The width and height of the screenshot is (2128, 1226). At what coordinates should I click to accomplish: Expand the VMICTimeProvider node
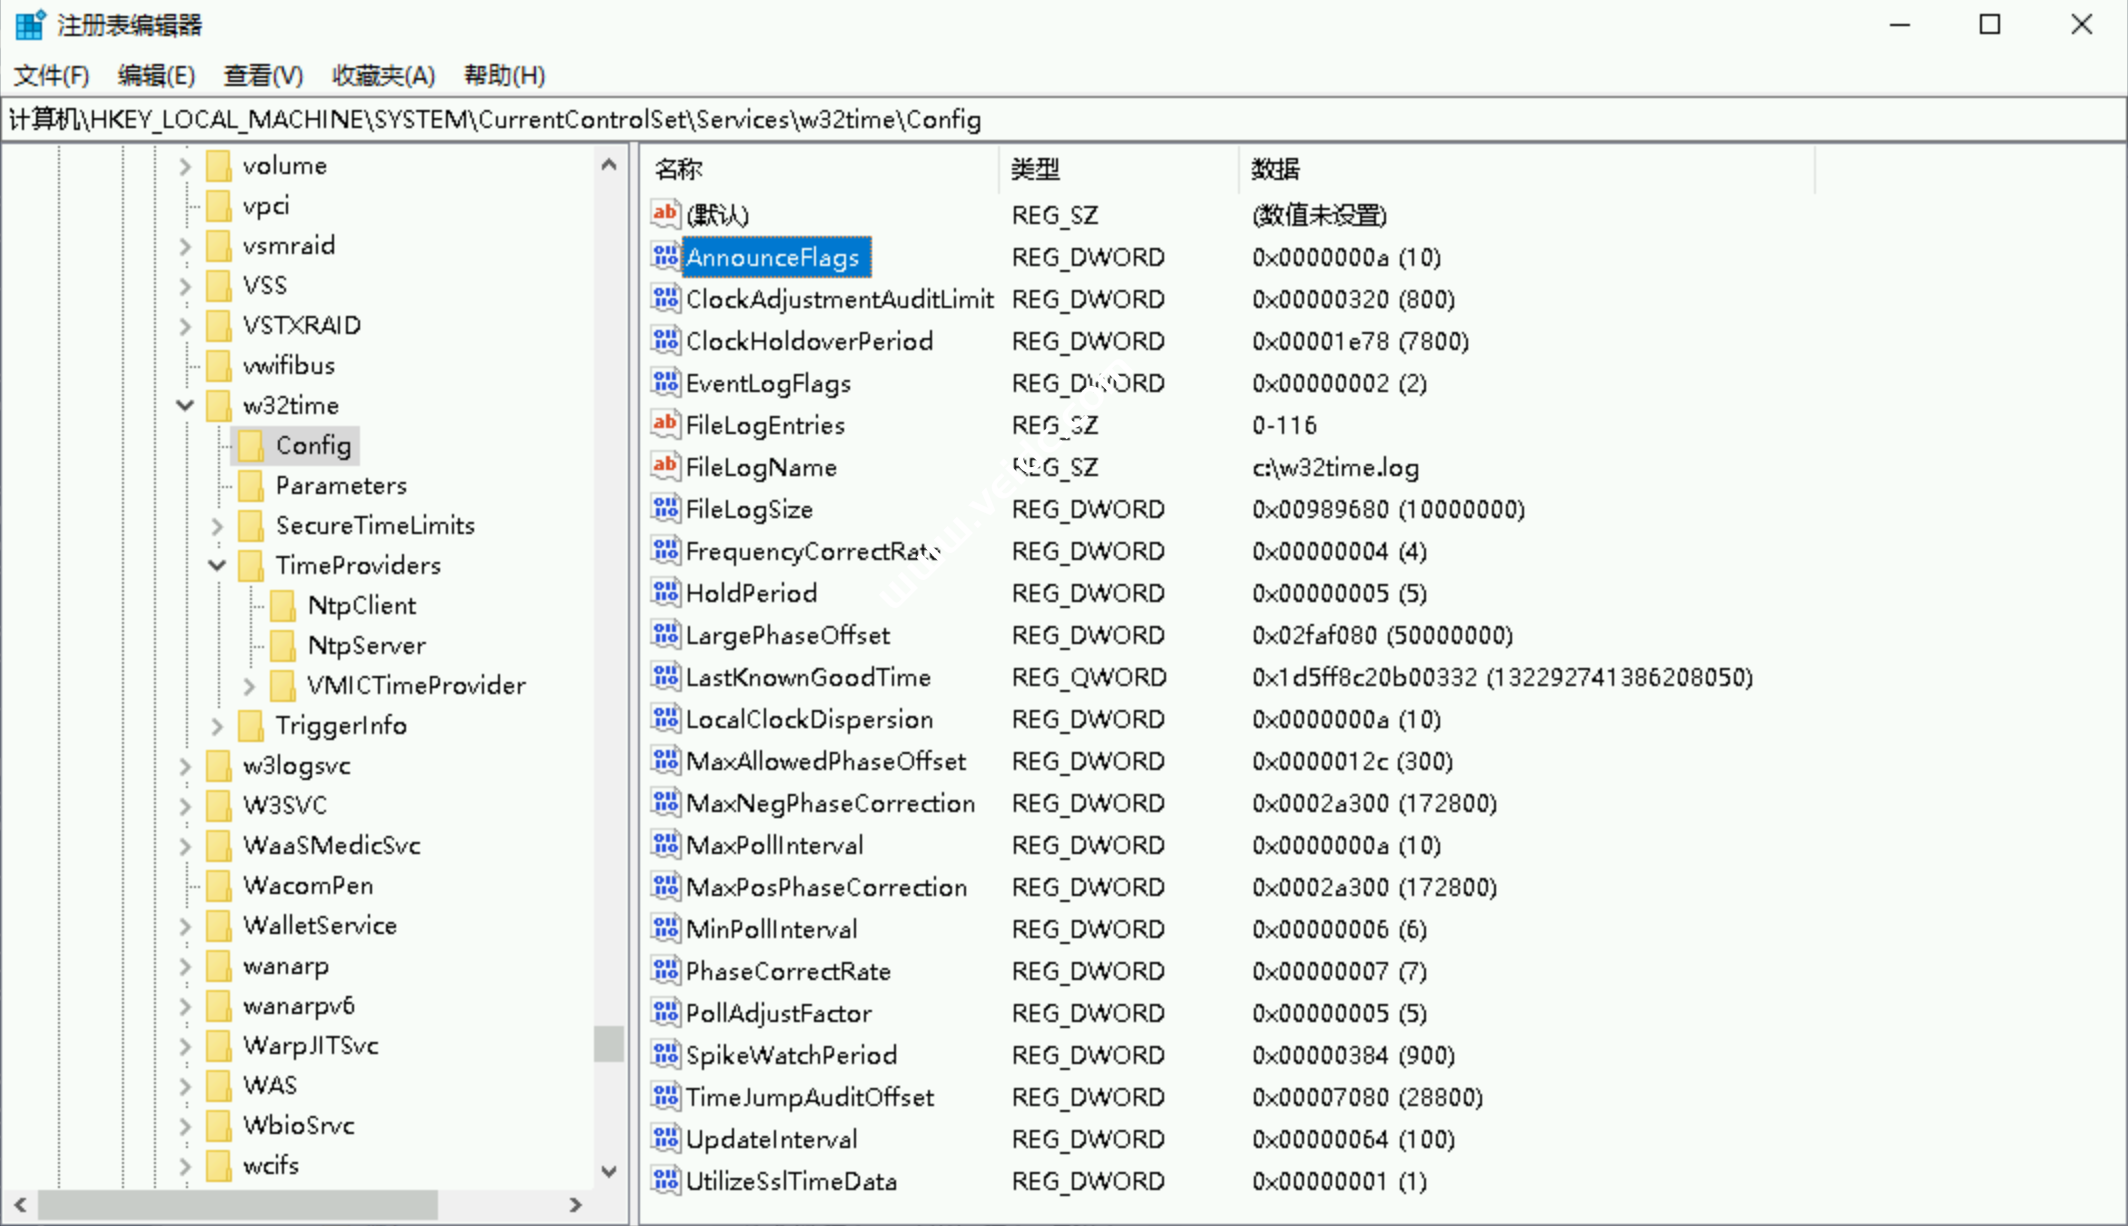[249, 685]
